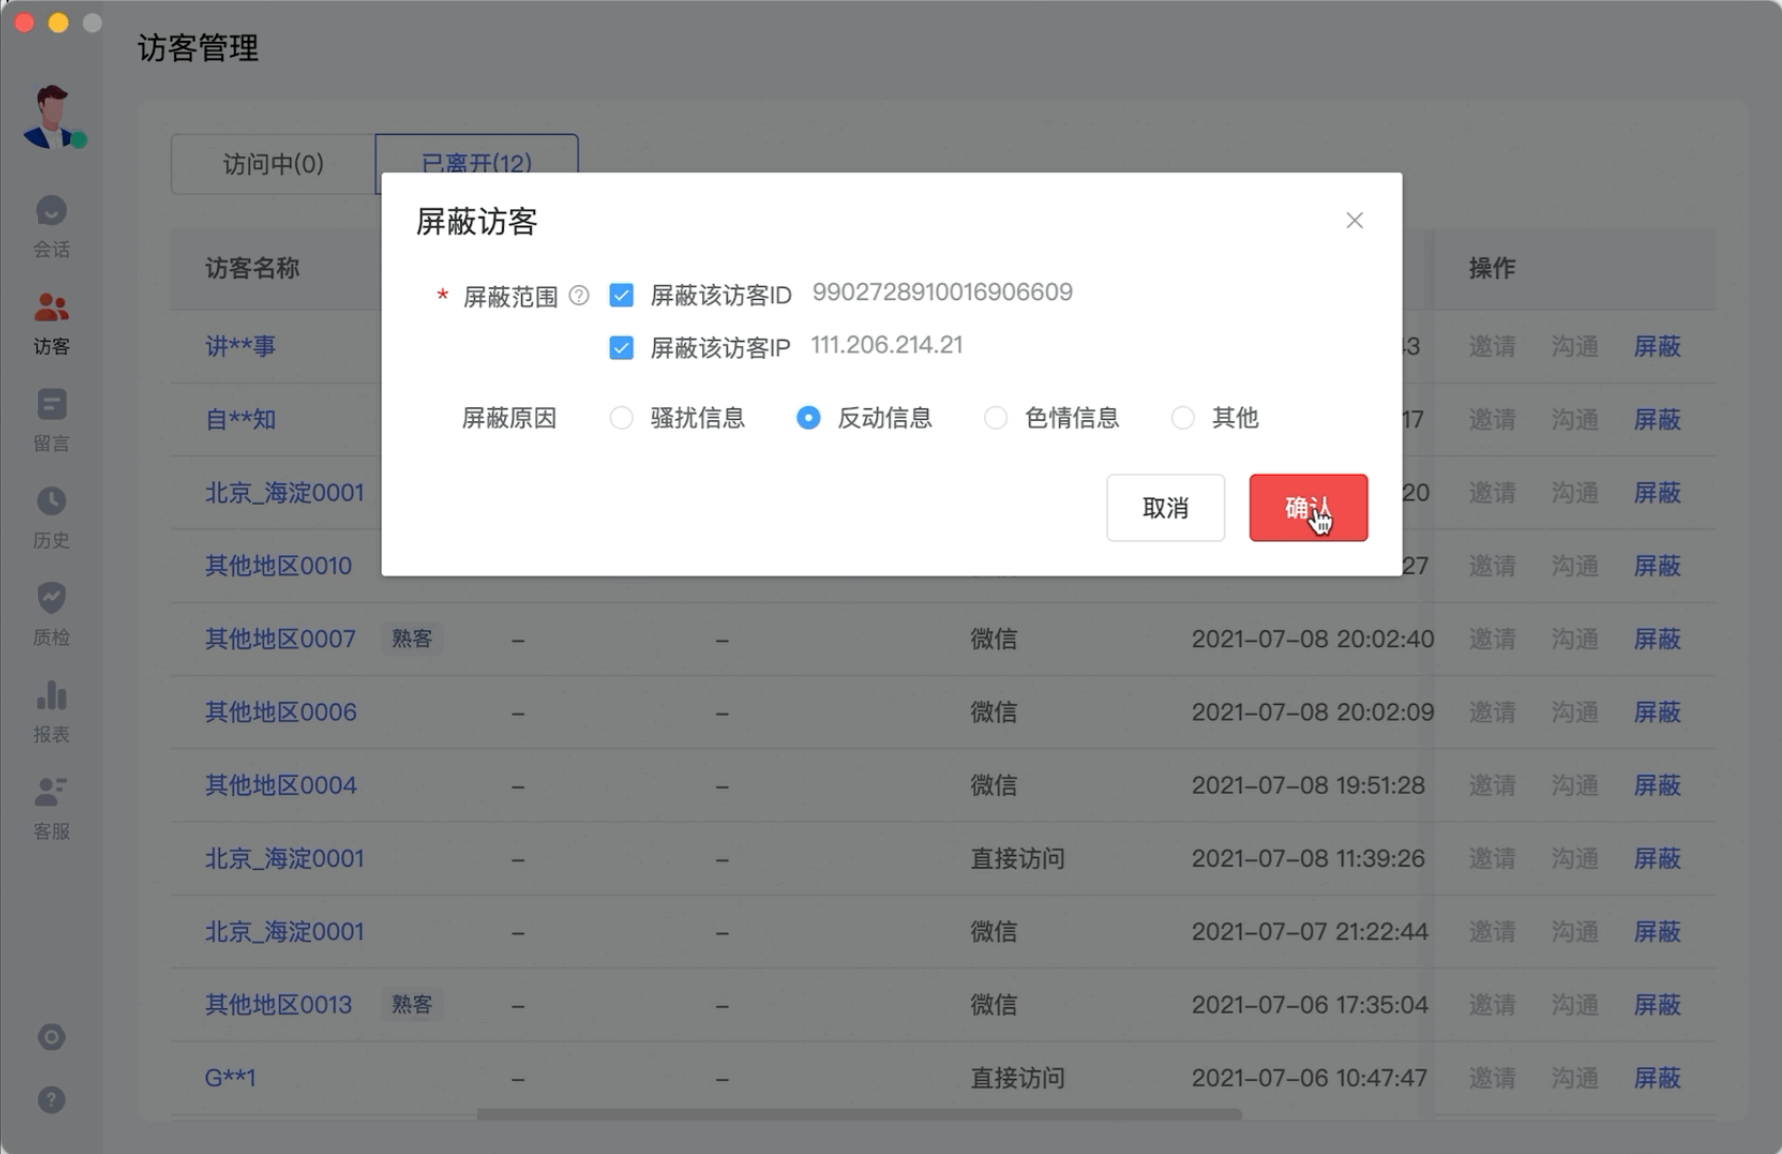Select the 其他 reason radio button
1782x1154 pixels.
(x=1182, y=417)
